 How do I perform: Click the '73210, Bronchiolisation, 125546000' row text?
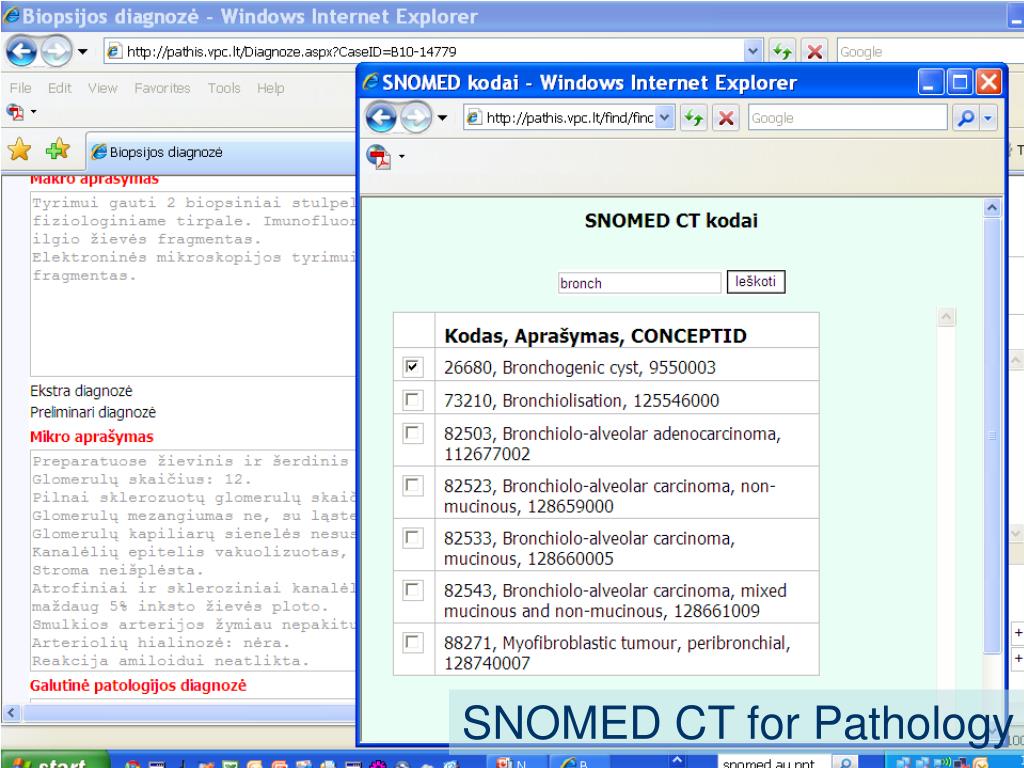(x=581, y=400)
